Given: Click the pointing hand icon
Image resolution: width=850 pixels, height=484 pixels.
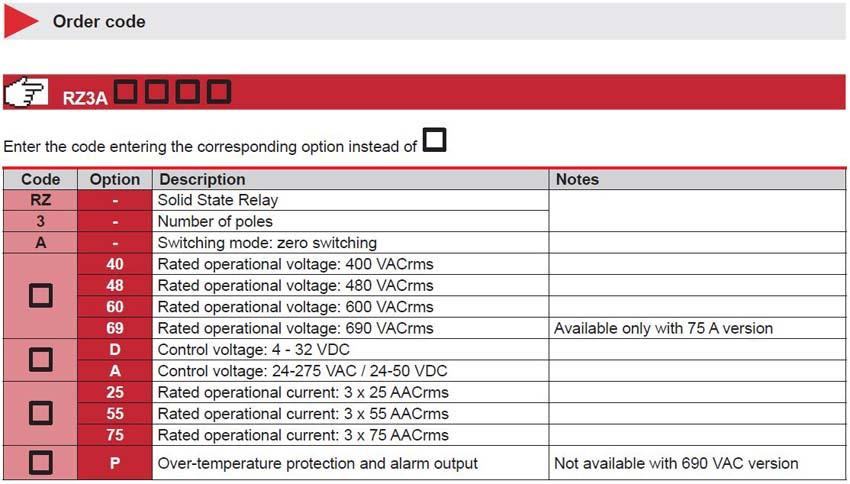Looking at the screenshot, I should pyautogui.click(x=27, y=92).
